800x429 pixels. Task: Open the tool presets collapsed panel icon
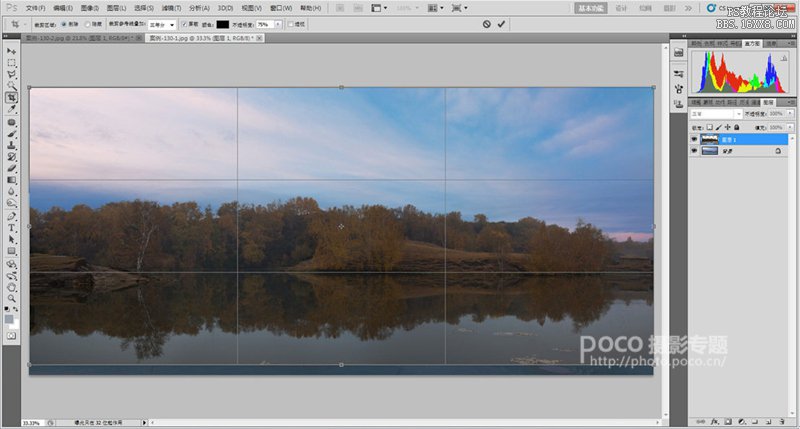(x=679, y=74)
